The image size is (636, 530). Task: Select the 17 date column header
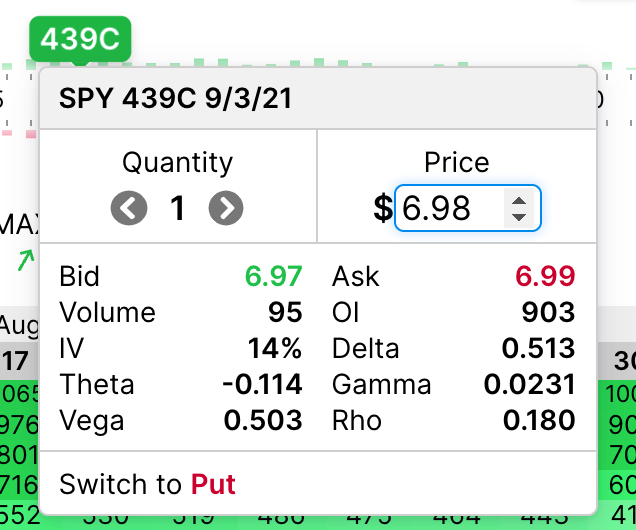click(16, 361)
